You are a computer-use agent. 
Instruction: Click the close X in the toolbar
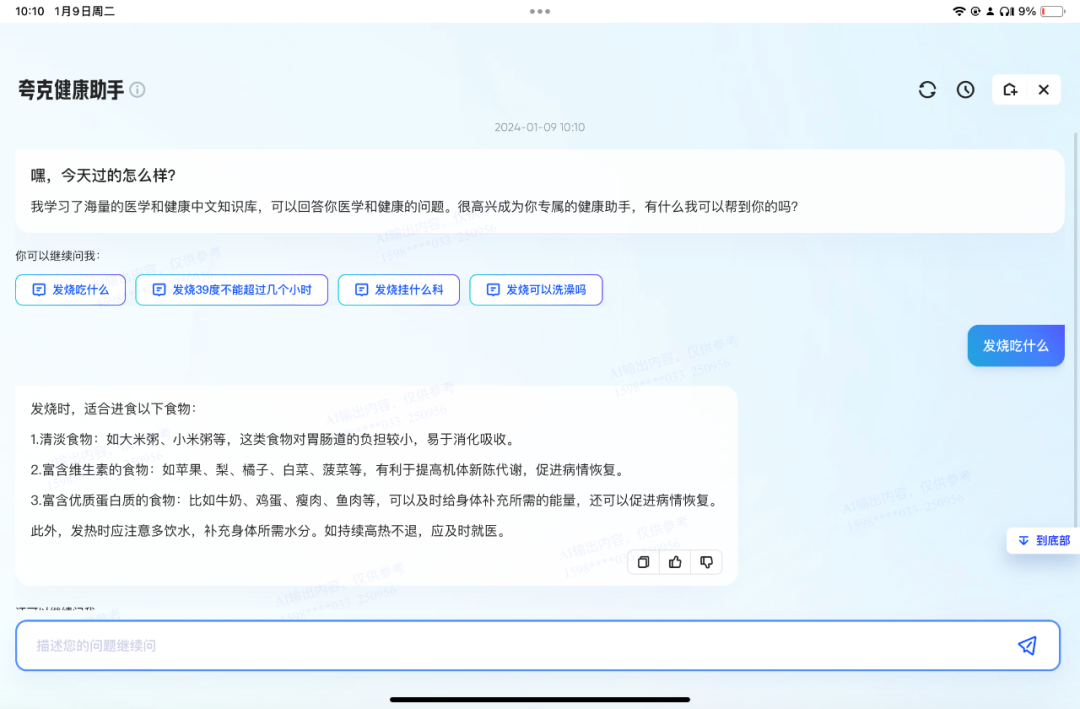1043,89
